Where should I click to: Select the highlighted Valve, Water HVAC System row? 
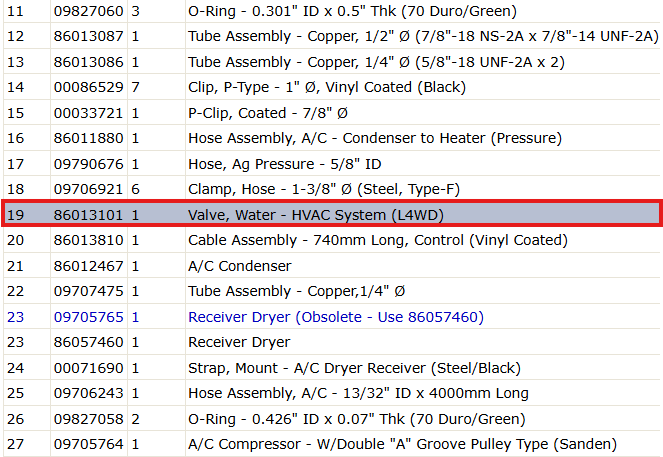(332, 214)
